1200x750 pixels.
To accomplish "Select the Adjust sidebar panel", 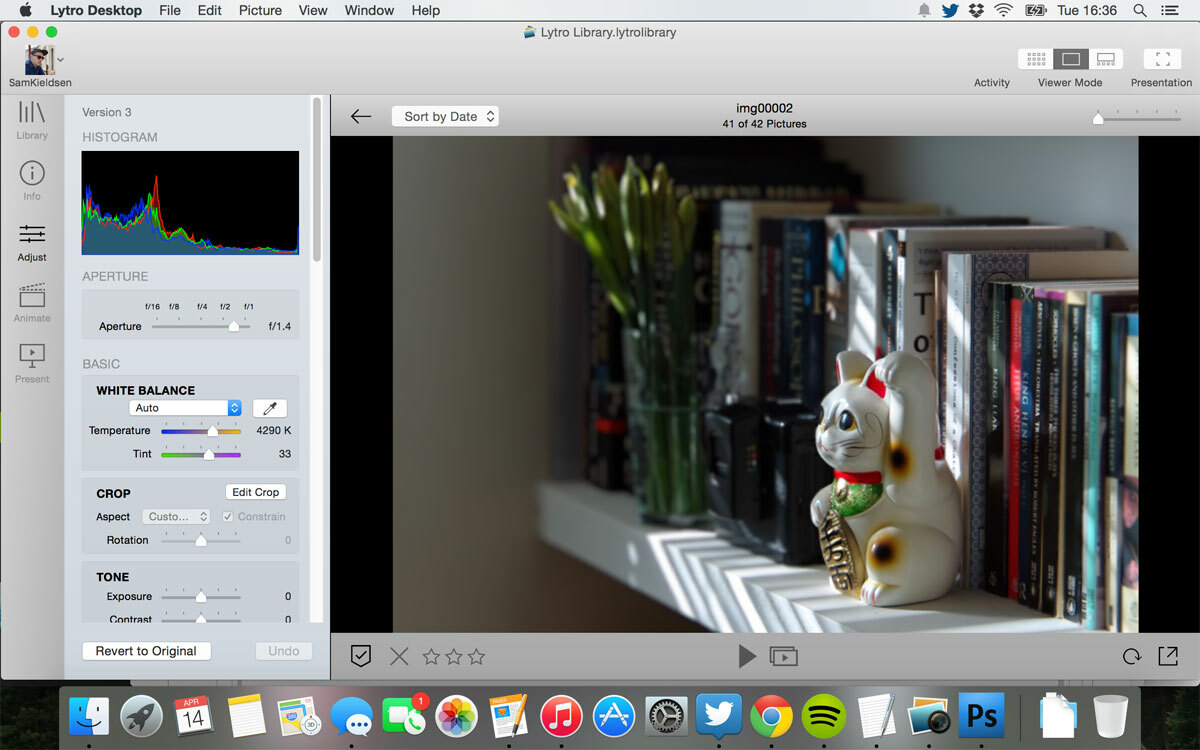I will [x=32, y=242].
